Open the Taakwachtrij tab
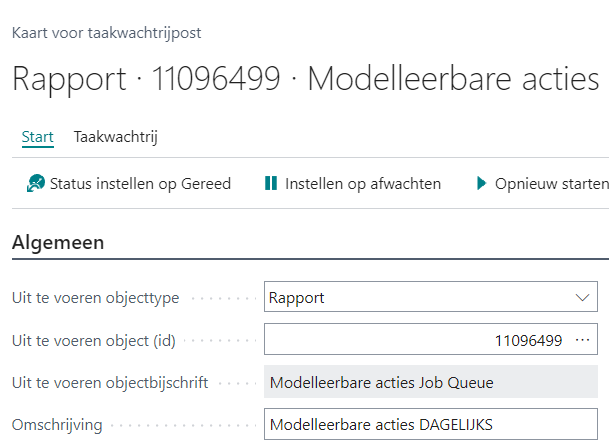The height and width of the screenshot is (446, 609). 115,137
